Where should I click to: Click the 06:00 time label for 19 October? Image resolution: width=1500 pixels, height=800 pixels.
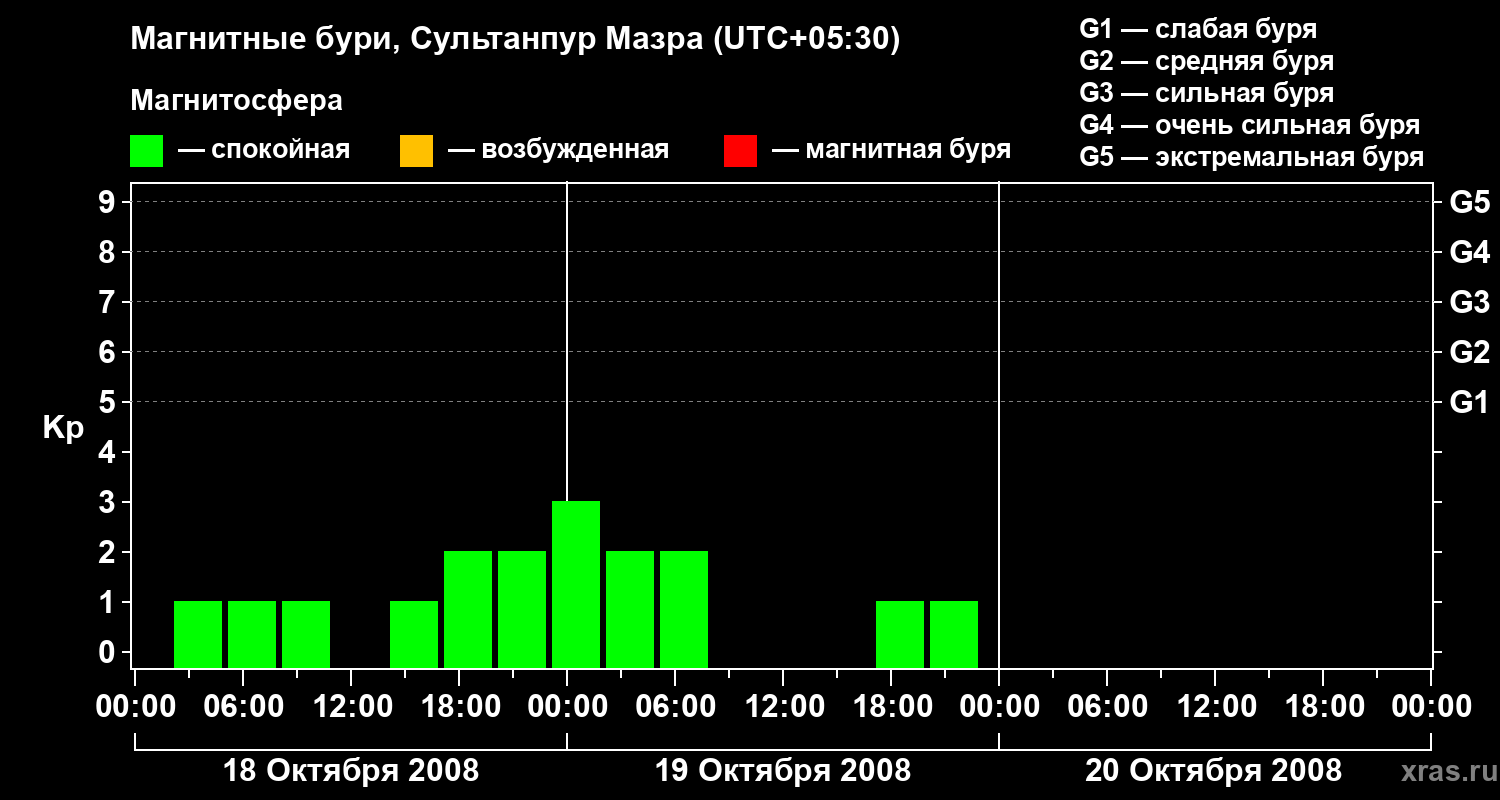[674, 707]
